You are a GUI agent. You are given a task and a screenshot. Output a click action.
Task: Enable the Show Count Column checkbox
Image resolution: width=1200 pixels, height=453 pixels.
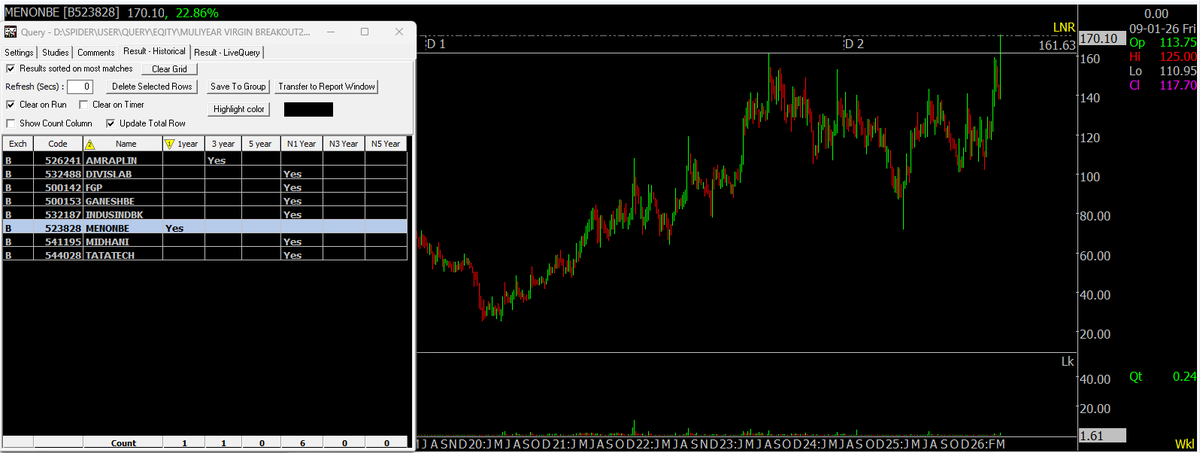(x=10, y=123)
